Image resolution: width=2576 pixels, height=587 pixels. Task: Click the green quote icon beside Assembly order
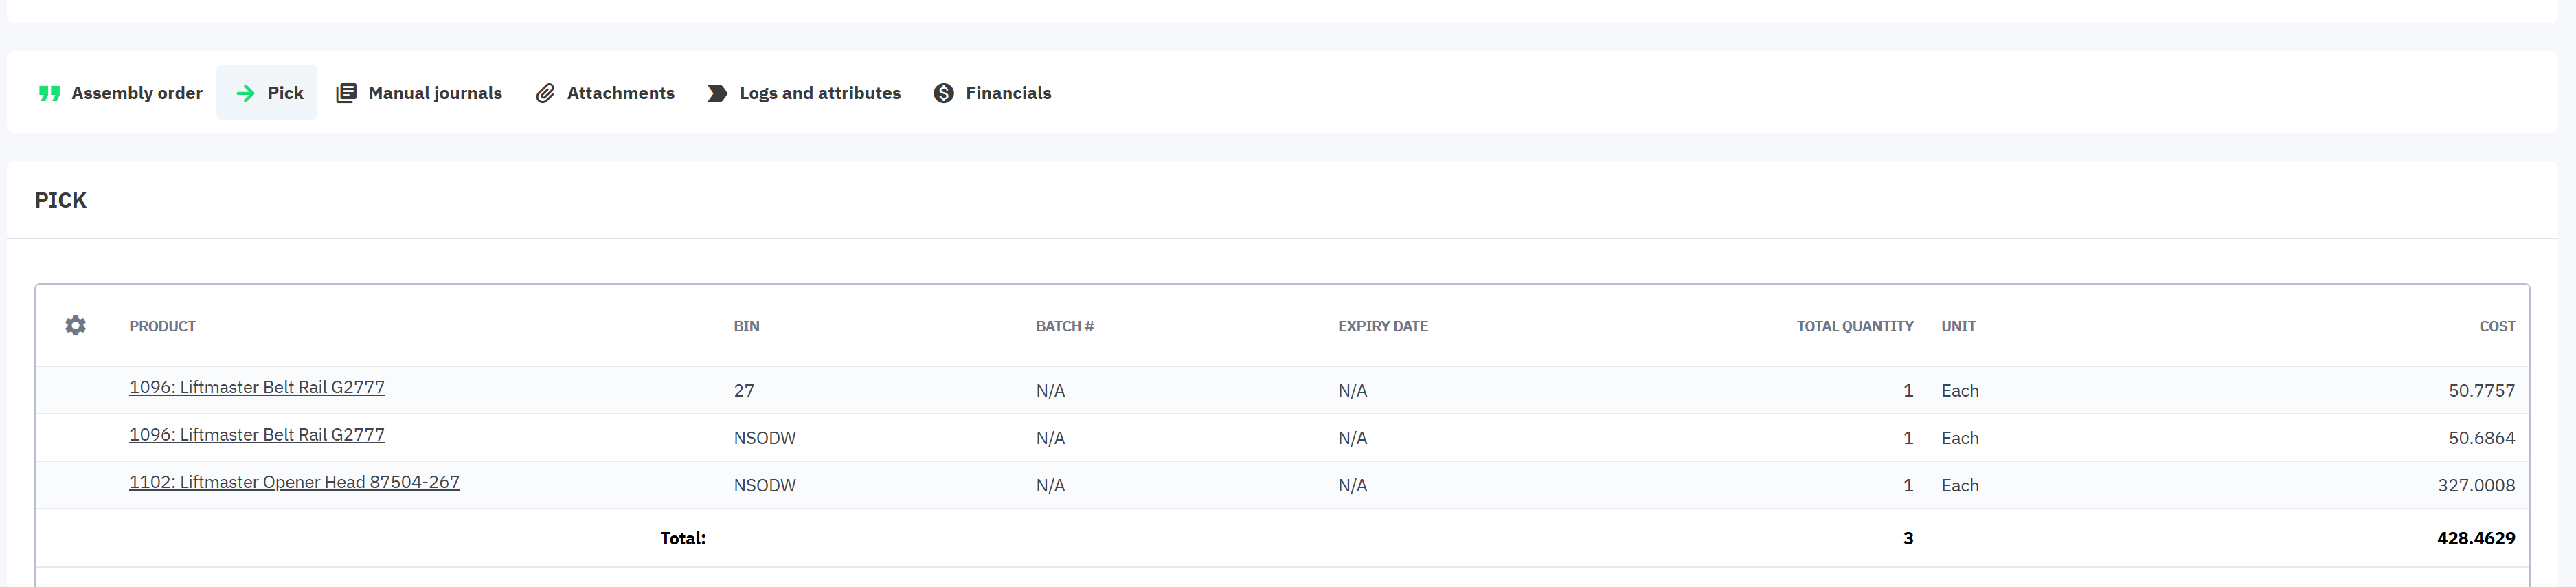tap(49, 93)
